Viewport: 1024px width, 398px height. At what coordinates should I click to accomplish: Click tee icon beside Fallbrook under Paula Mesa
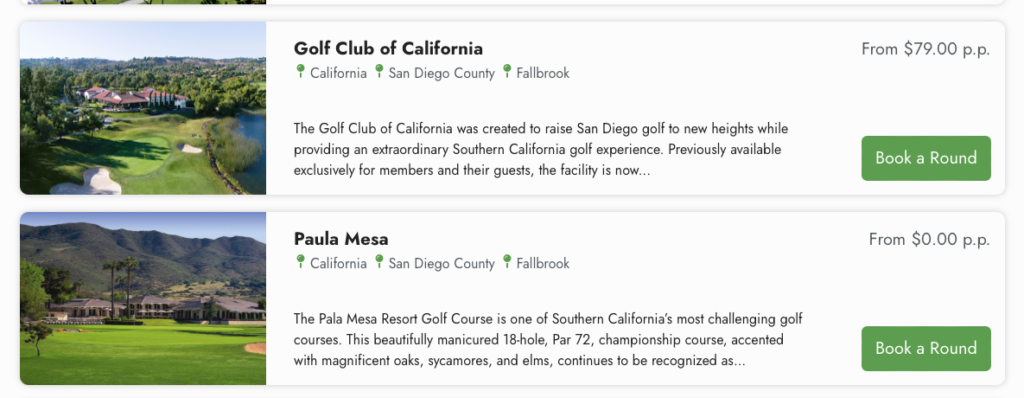coord(507,261)
